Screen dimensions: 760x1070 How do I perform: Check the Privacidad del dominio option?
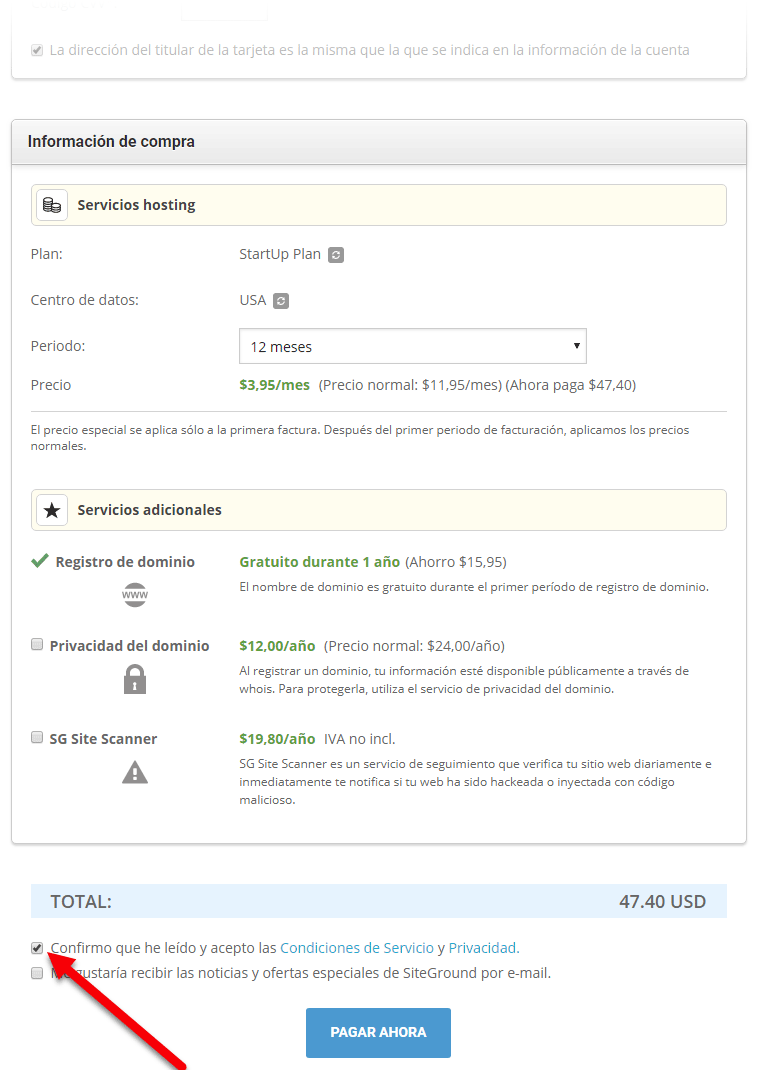click(37, 644)
